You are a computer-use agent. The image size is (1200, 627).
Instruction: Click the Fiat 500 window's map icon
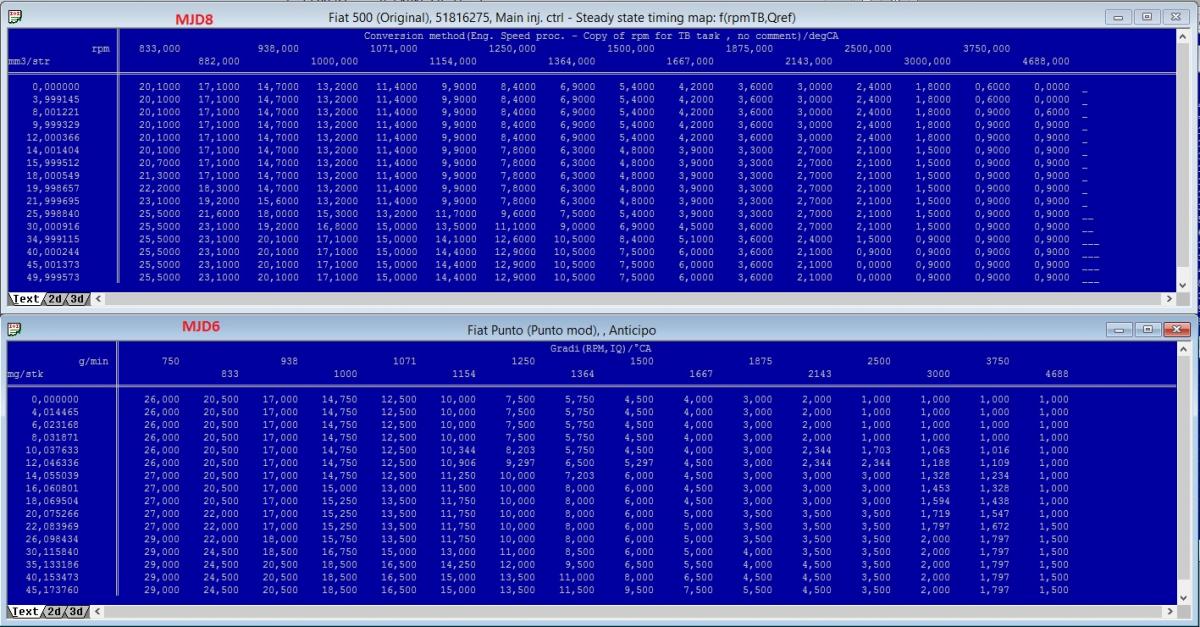[x=14, y=17]
